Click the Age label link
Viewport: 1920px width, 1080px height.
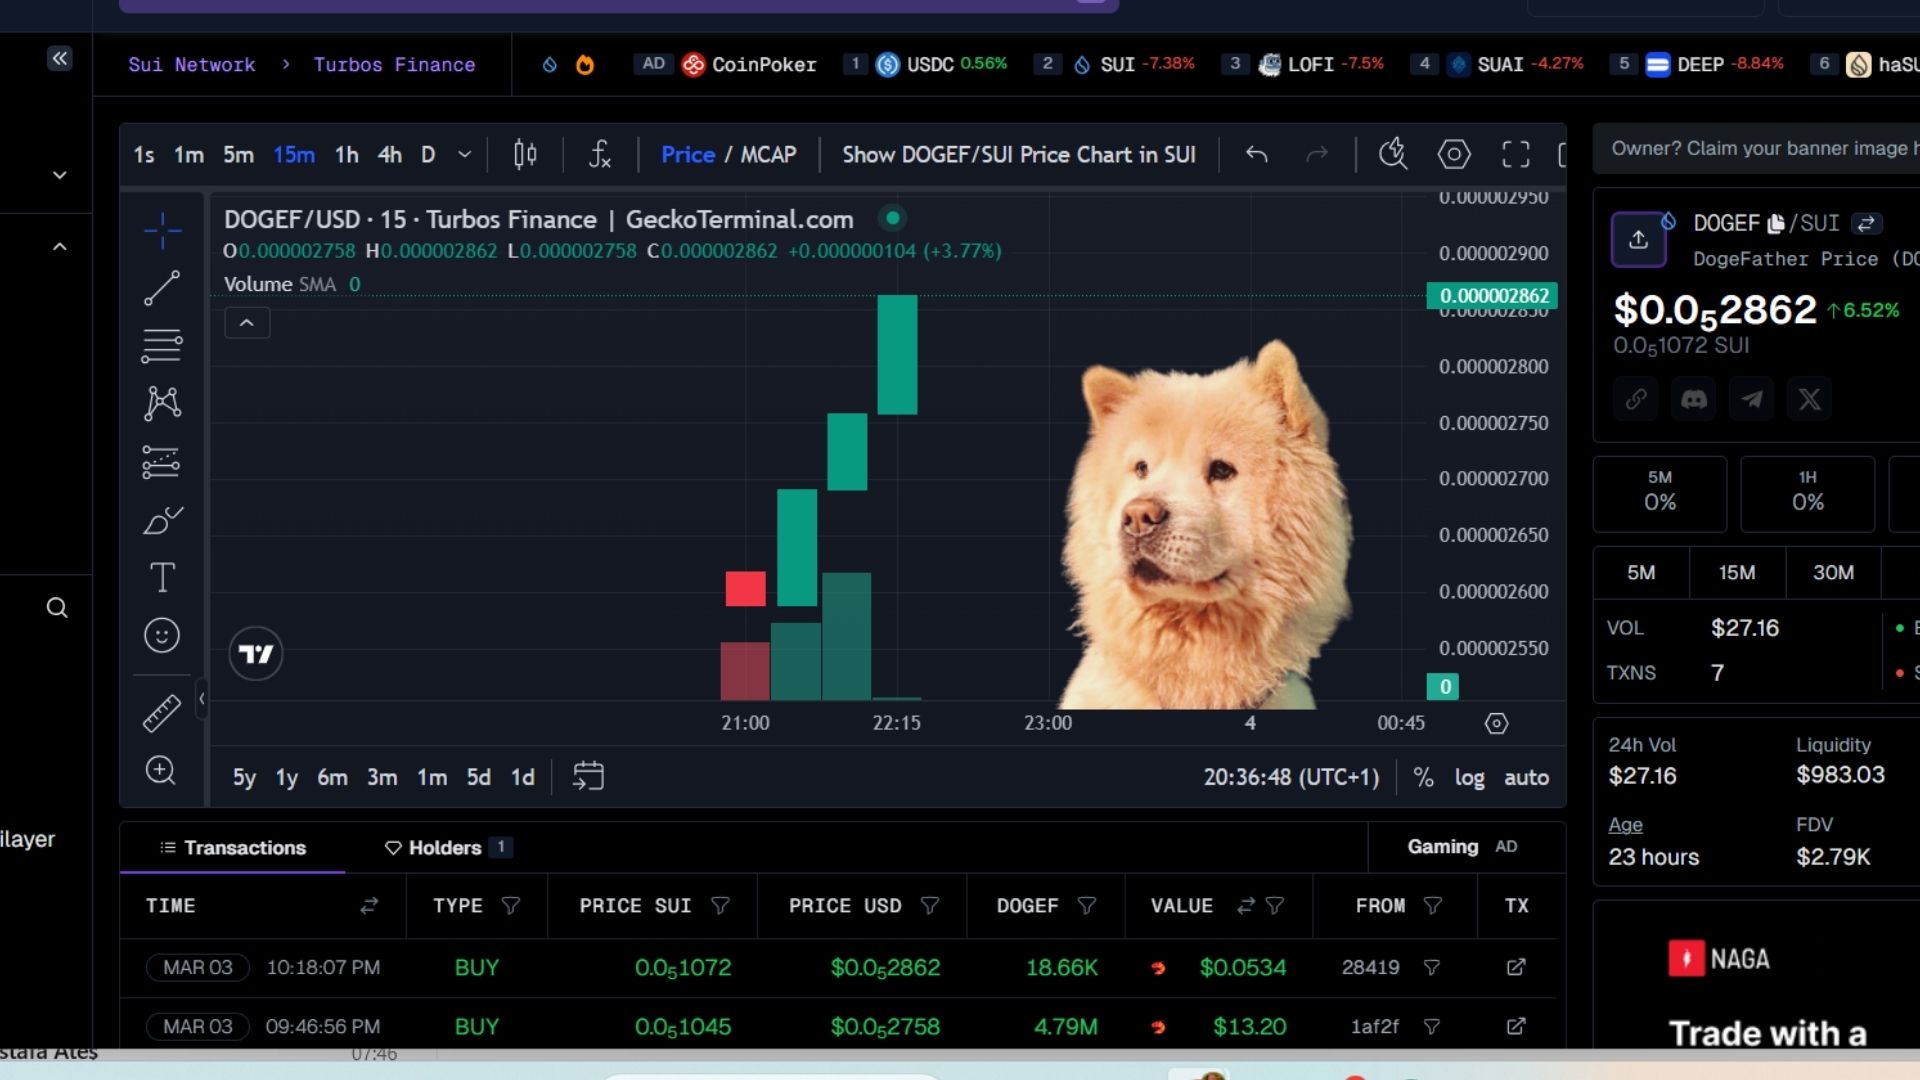point(1625,824)
